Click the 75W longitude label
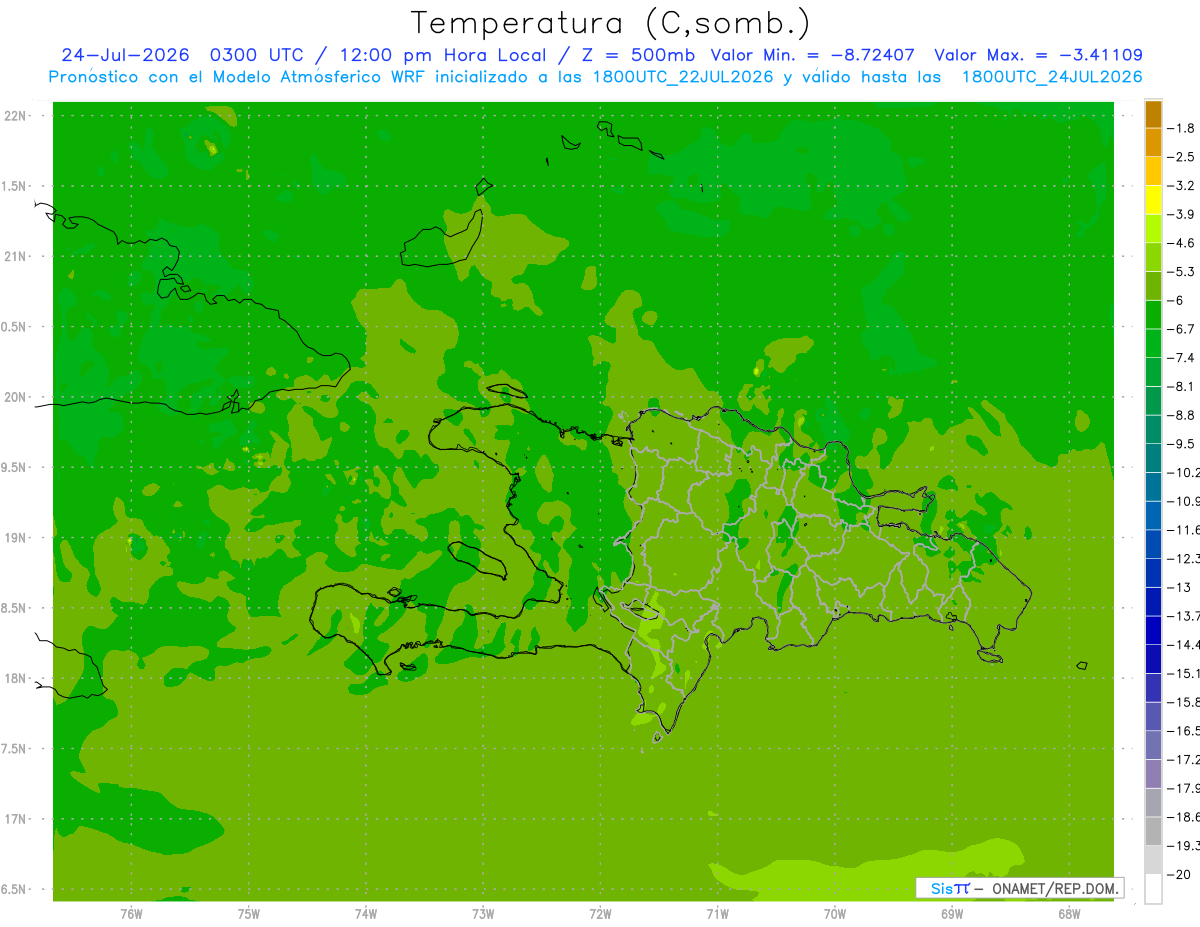1200x927 pixels. click(x=249, y=914)
